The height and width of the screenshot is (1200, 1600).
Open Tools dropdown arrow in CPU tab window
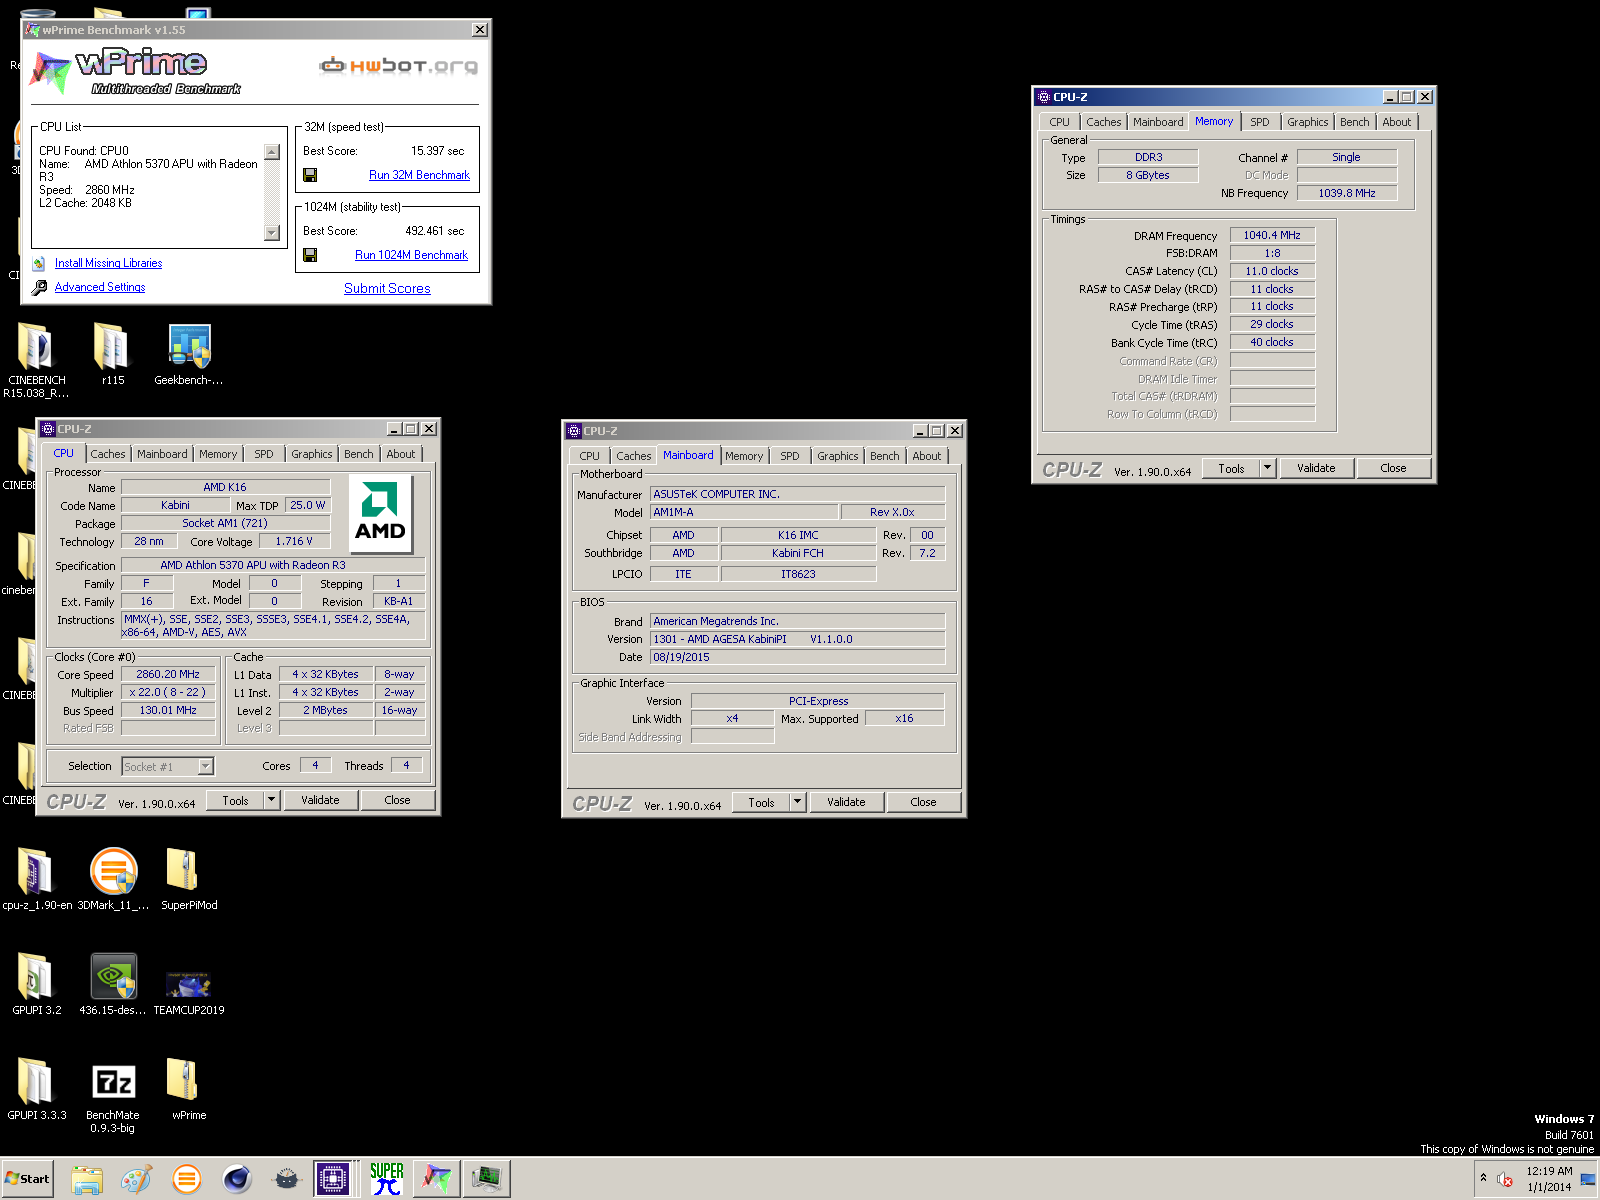(x=272, y=800)
